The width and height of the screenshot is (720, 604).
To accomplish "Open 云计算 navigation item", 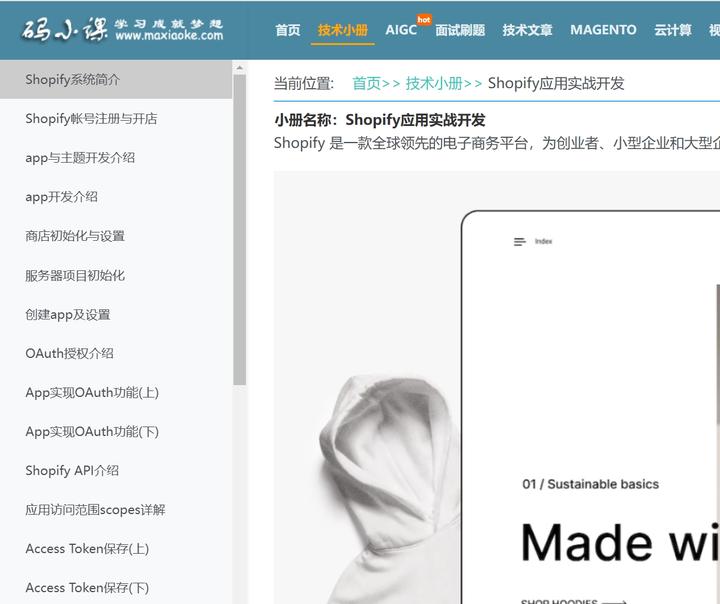I will (x=673, y=30).
